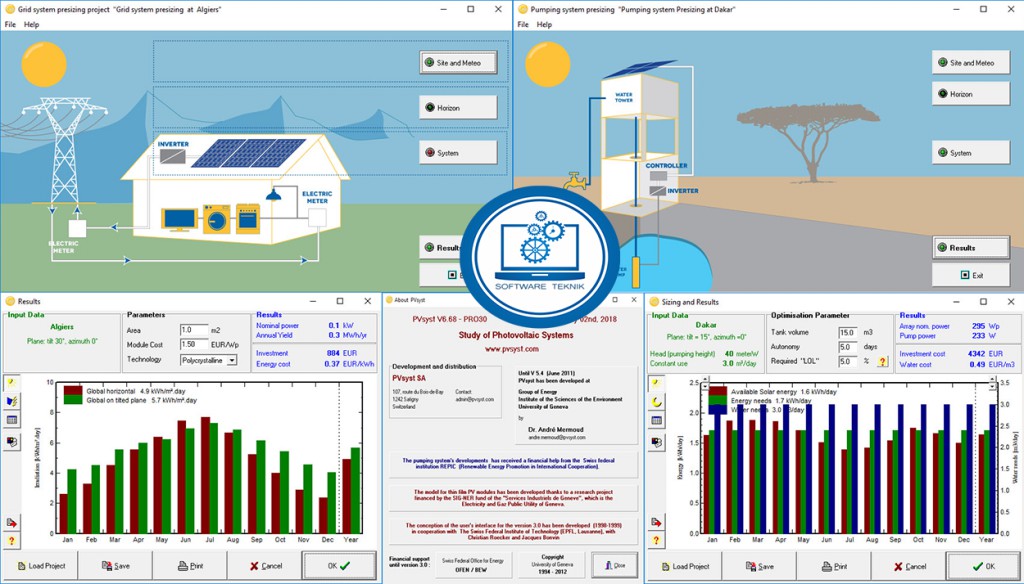The height and width of the screenshot is (584, 1024).
Task: Click the Array nom. power 295 Wp value
Action: pos(985,326)
